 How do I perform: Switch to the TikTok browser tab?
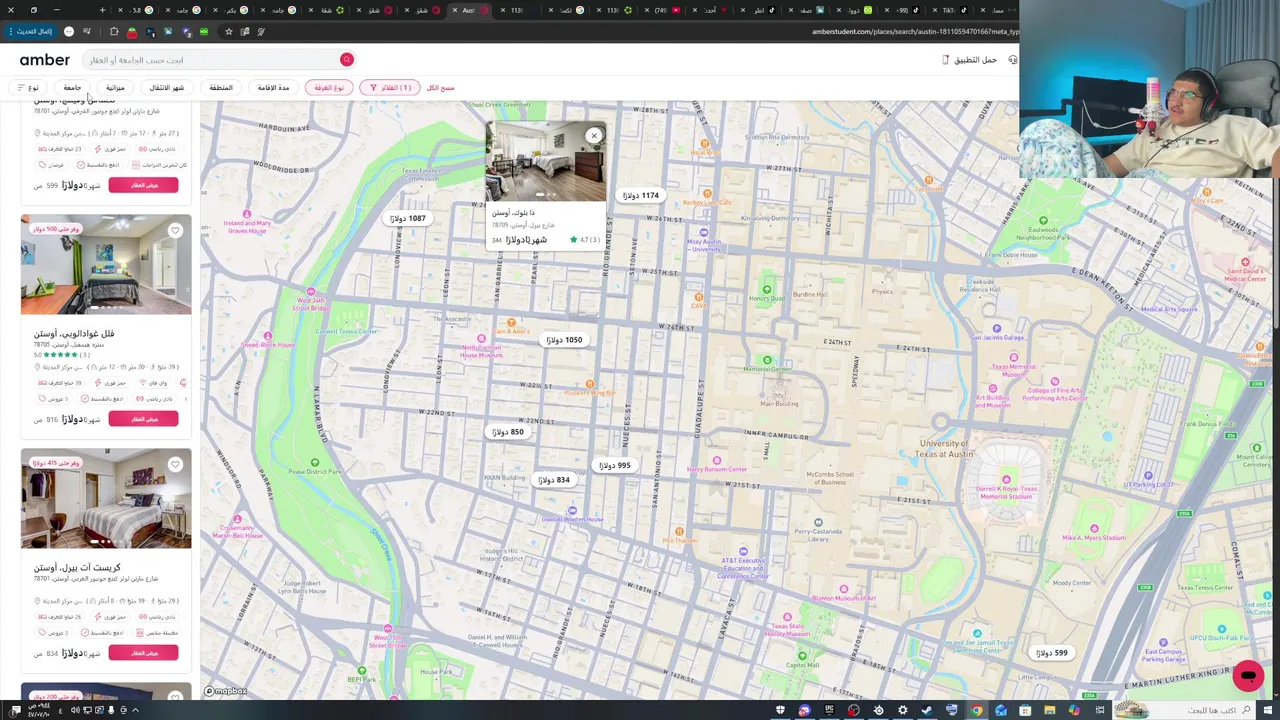point(950,10)
